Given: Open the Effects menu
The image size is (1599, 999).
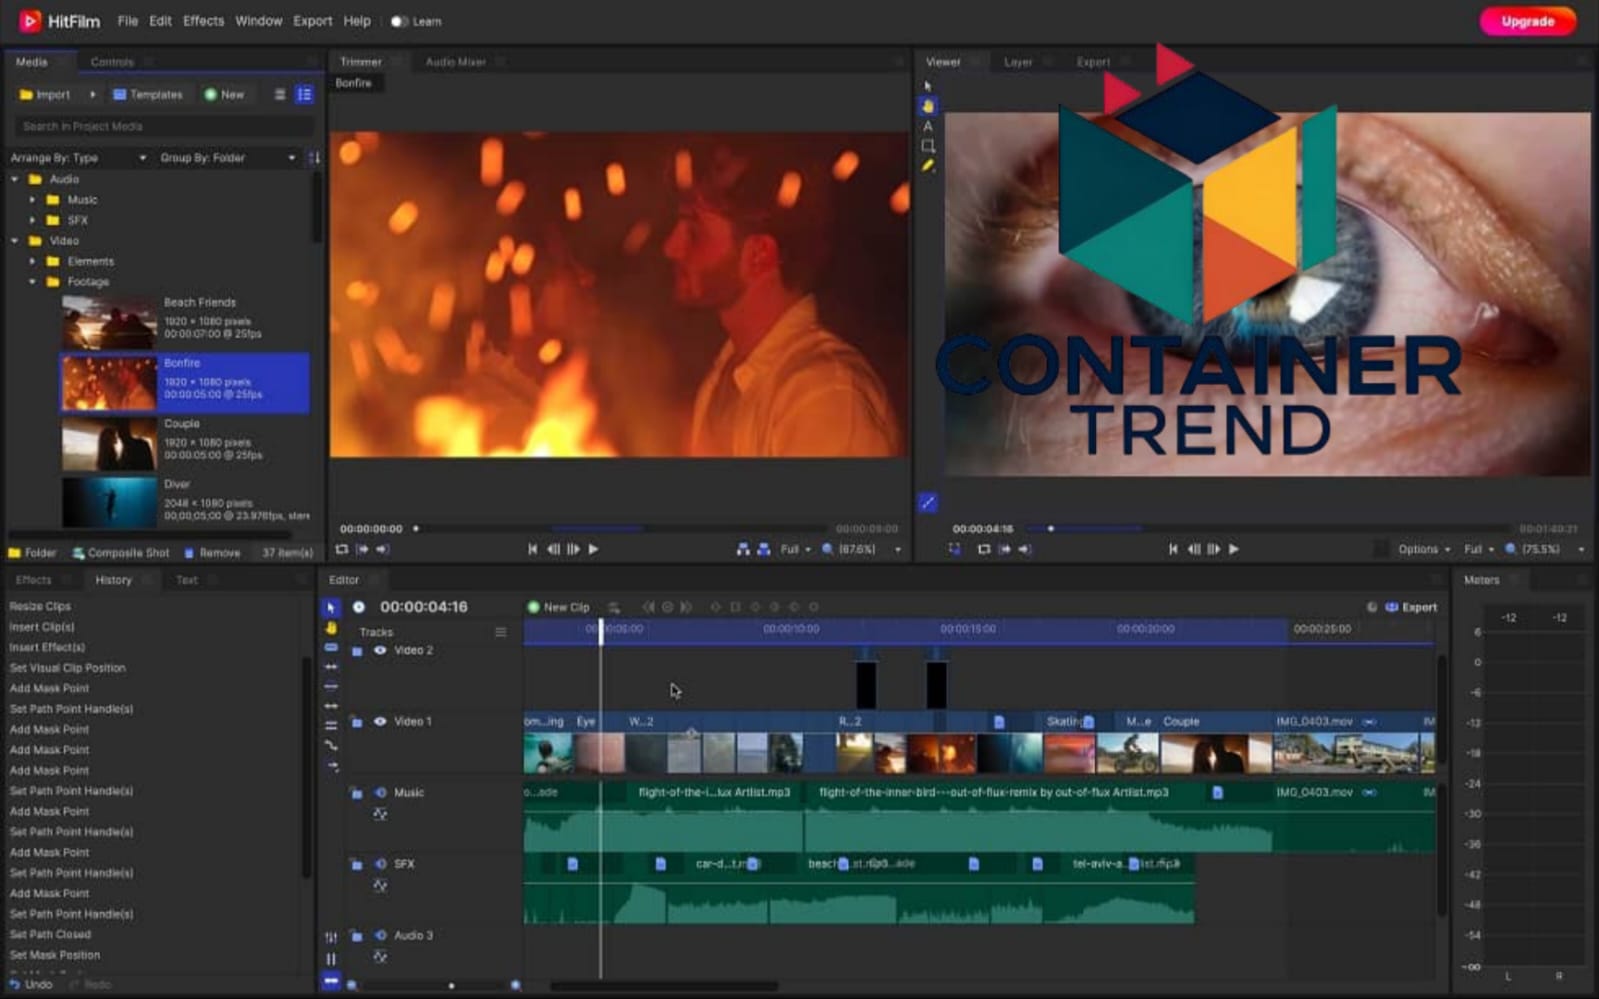Looking at the screenshot, I should (x=204, y=21).
